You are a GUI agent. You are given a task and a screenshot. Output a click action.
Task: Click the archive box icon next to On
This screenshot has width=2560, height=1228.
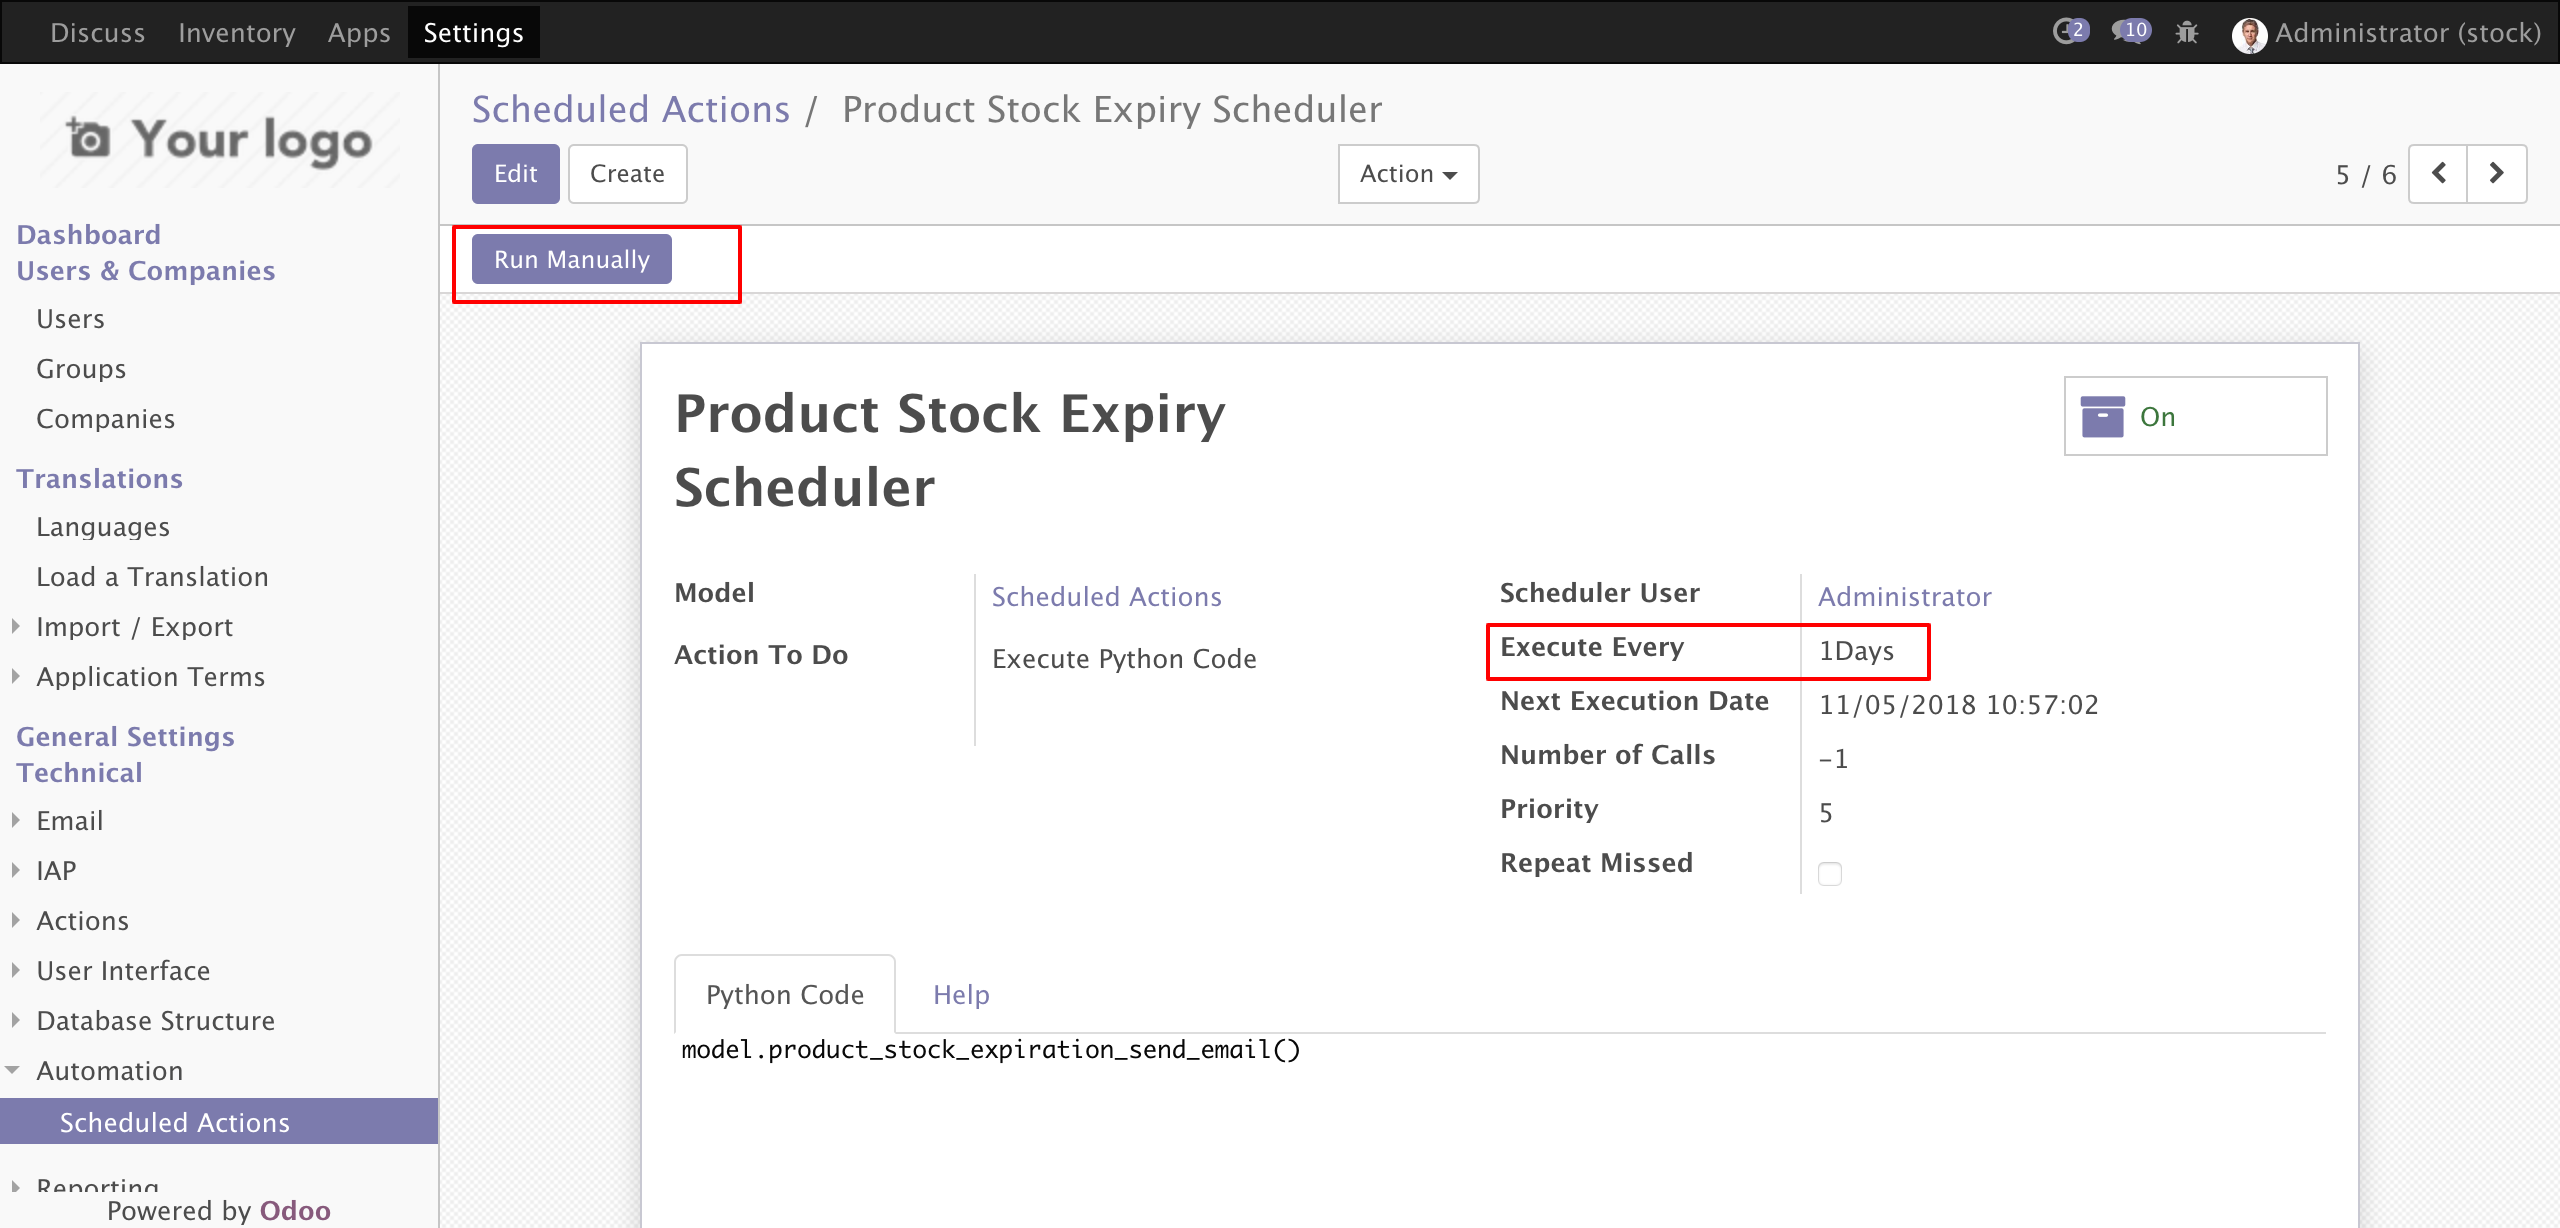click(x=2102, y=416)
